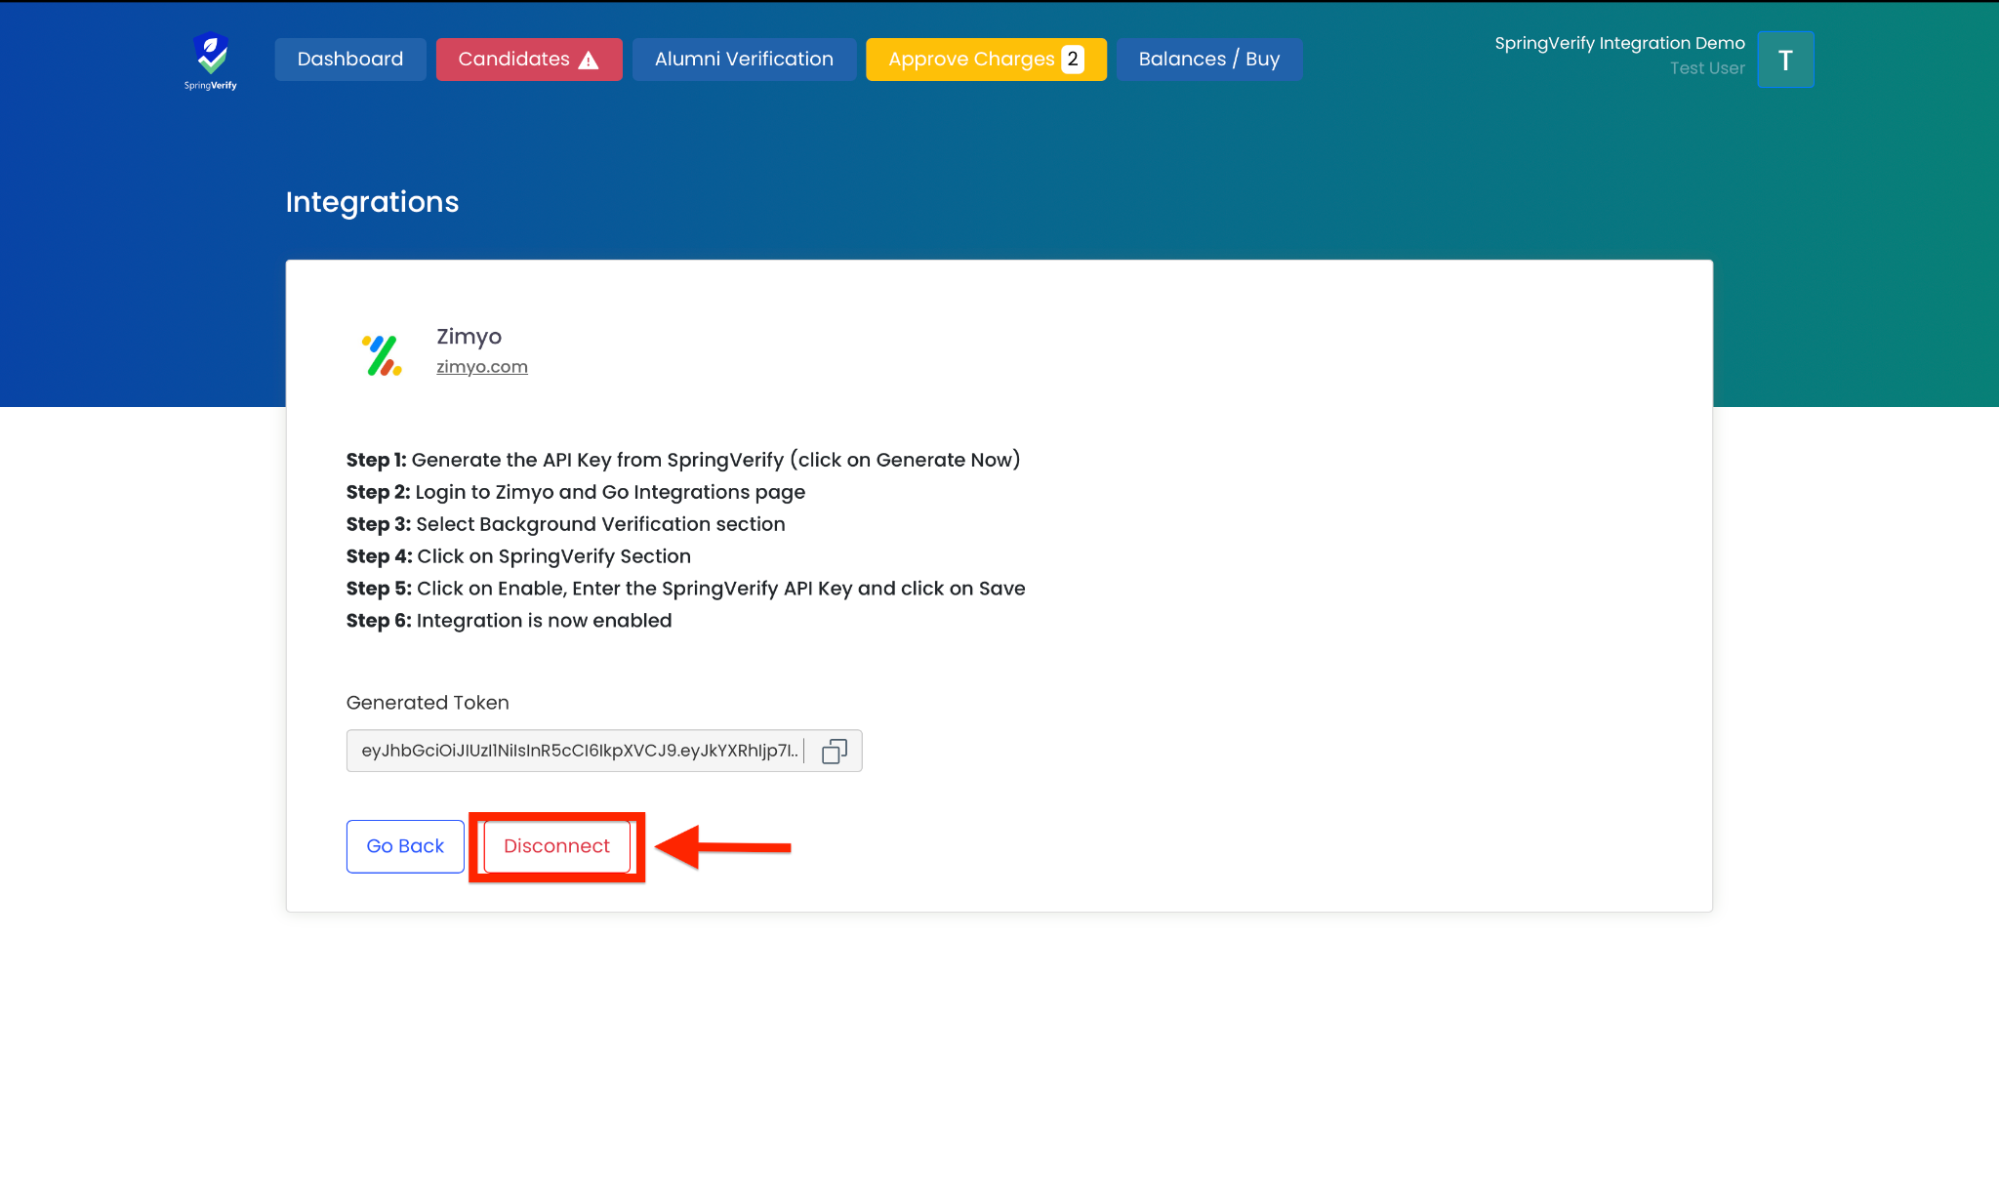The image size is (1999, 1190).
Task: Click the Disconnect button
Action: click(556, 846)
